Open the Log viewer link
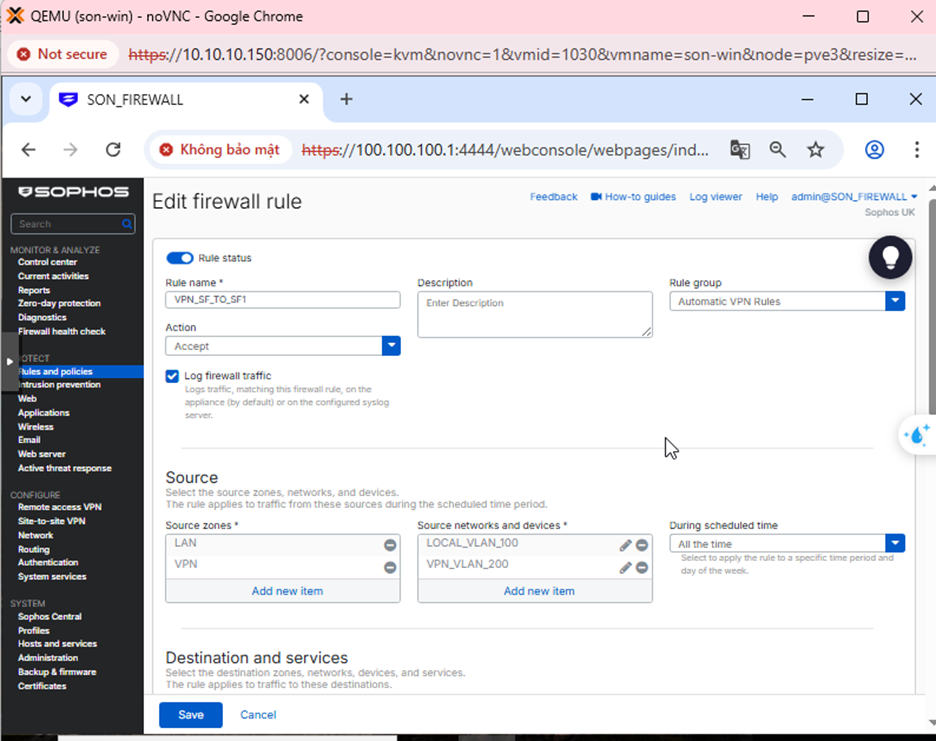This screenshot has height=741, width=936. pos(715,197)
